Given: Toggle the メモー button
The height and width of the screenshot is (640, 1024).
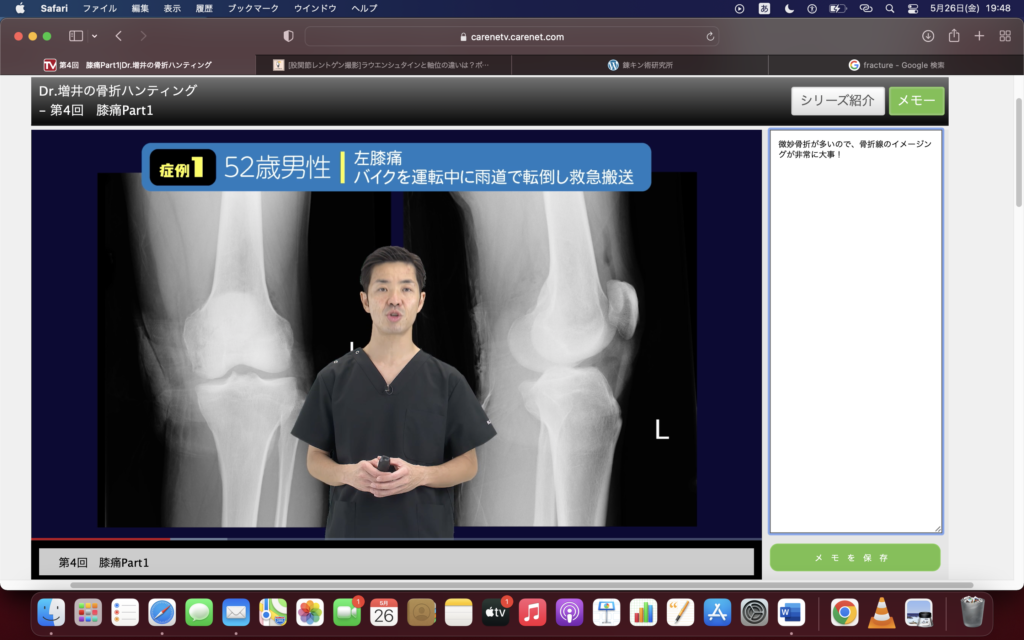Looking at the screenshot, I should coord(916,101).
